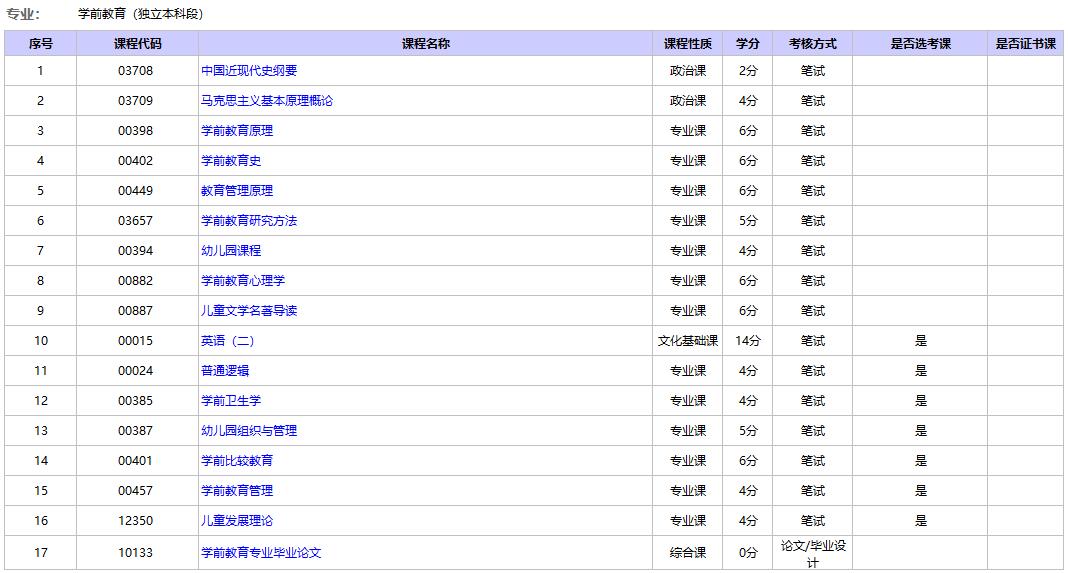Open the 学前教育心理学 course link
Image resolution: width=1068 pixels, height=573 pixels.
click(x=242, y=281)
